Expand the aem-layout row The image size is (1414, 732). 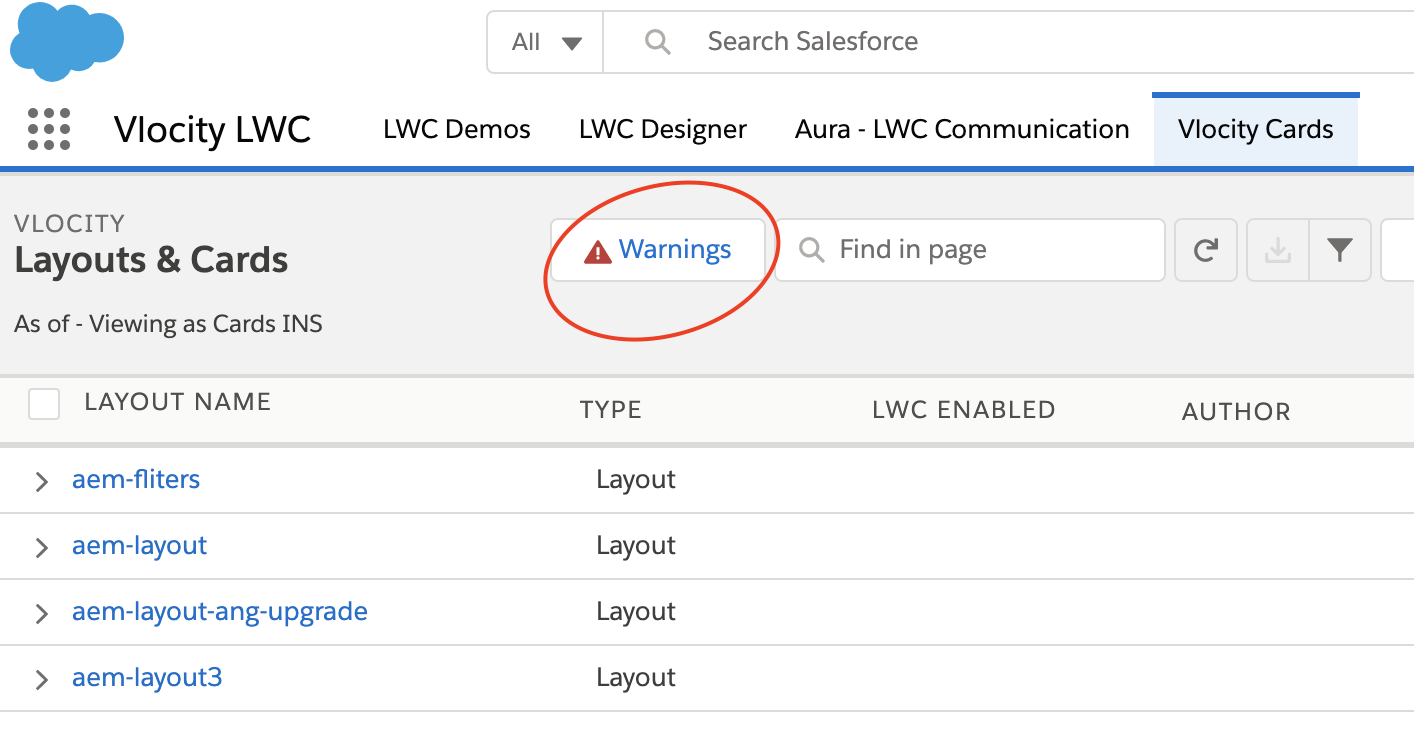coord(41,548)
